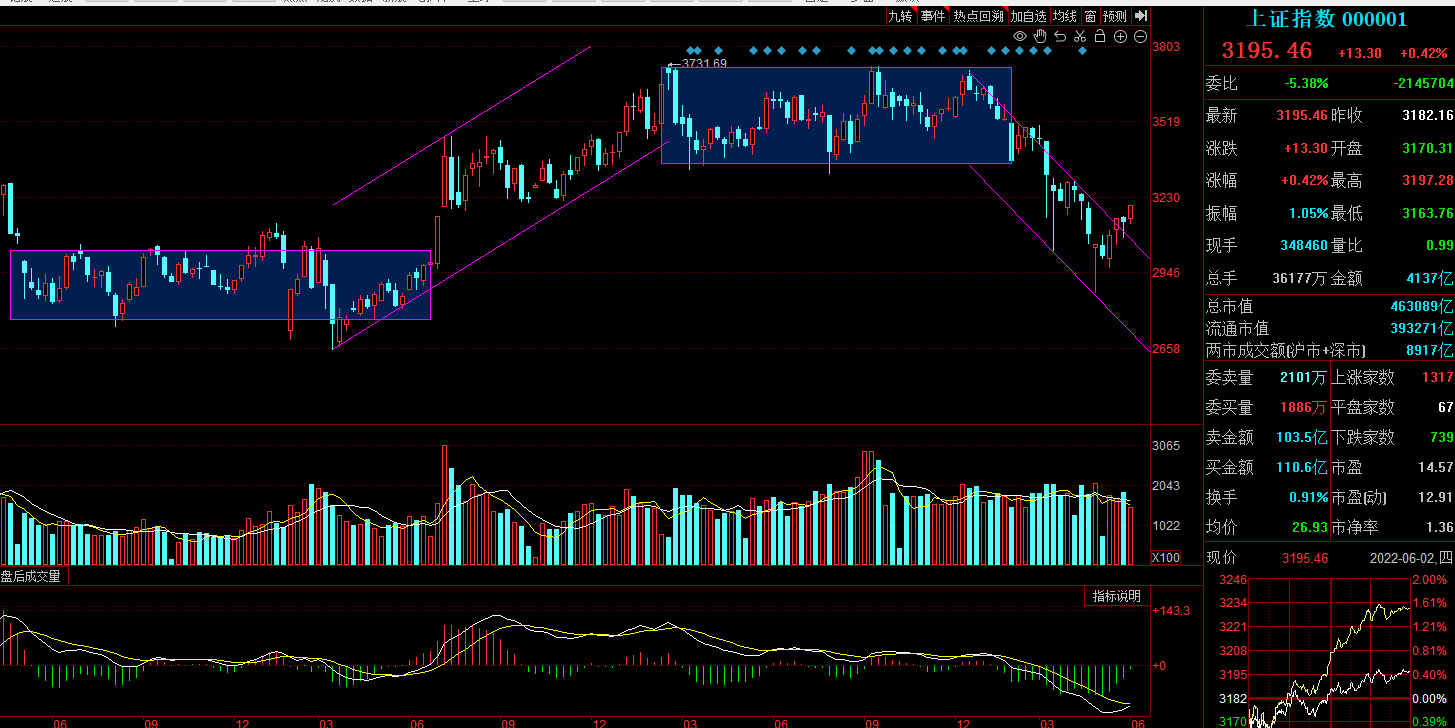Add stock with 加自选 button
Viewport: 1455px width, 728px height.
point(1028,16)
